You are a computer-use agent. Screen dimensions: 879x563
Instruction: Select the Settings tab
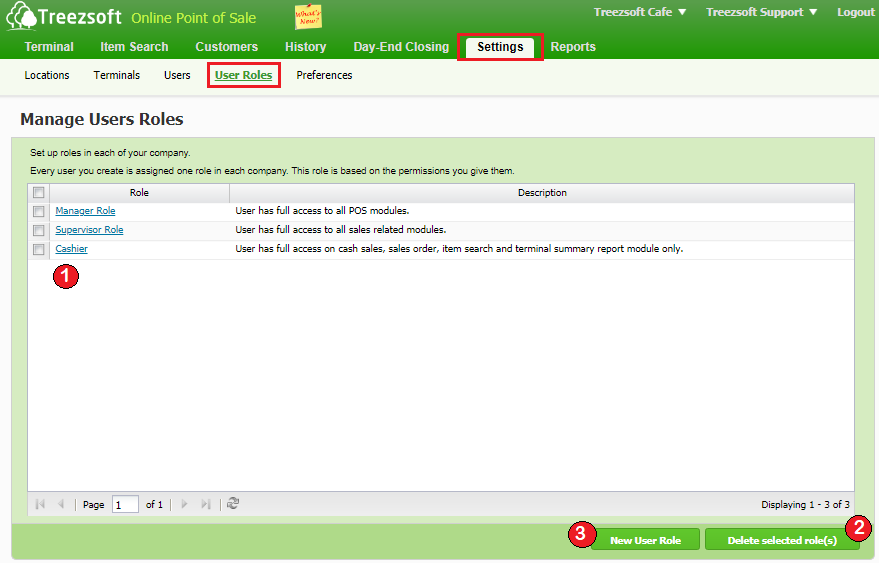point(500,47)
